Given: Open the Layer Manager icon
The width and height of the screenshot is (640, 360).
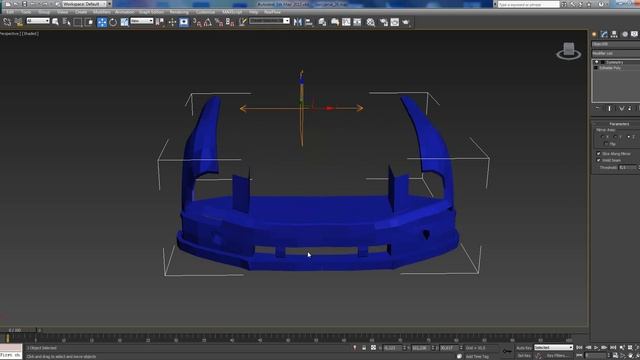Looking at the screenshot, I should [322, 22].
